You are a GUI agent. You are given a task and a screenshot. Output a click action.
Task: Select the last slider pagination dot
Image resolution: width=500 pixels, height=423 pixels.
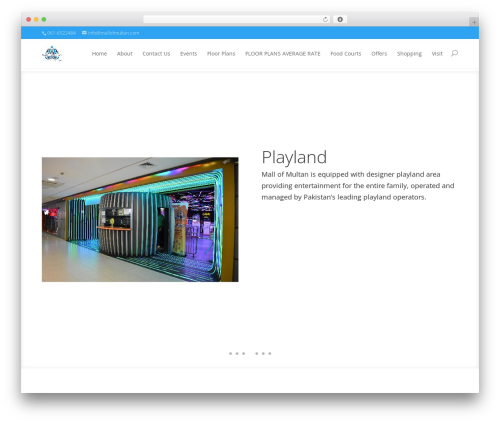[x=270, y=353]
